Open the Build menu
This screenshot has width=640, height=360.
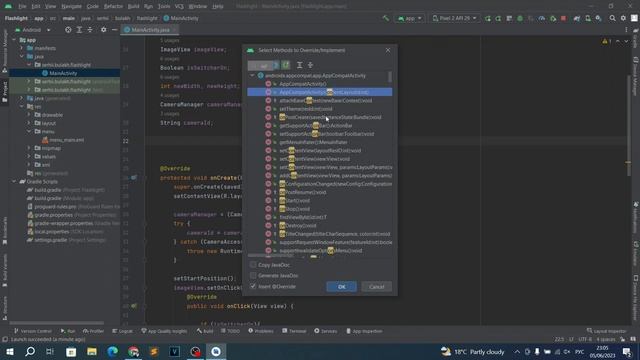[x=133, y=6]
